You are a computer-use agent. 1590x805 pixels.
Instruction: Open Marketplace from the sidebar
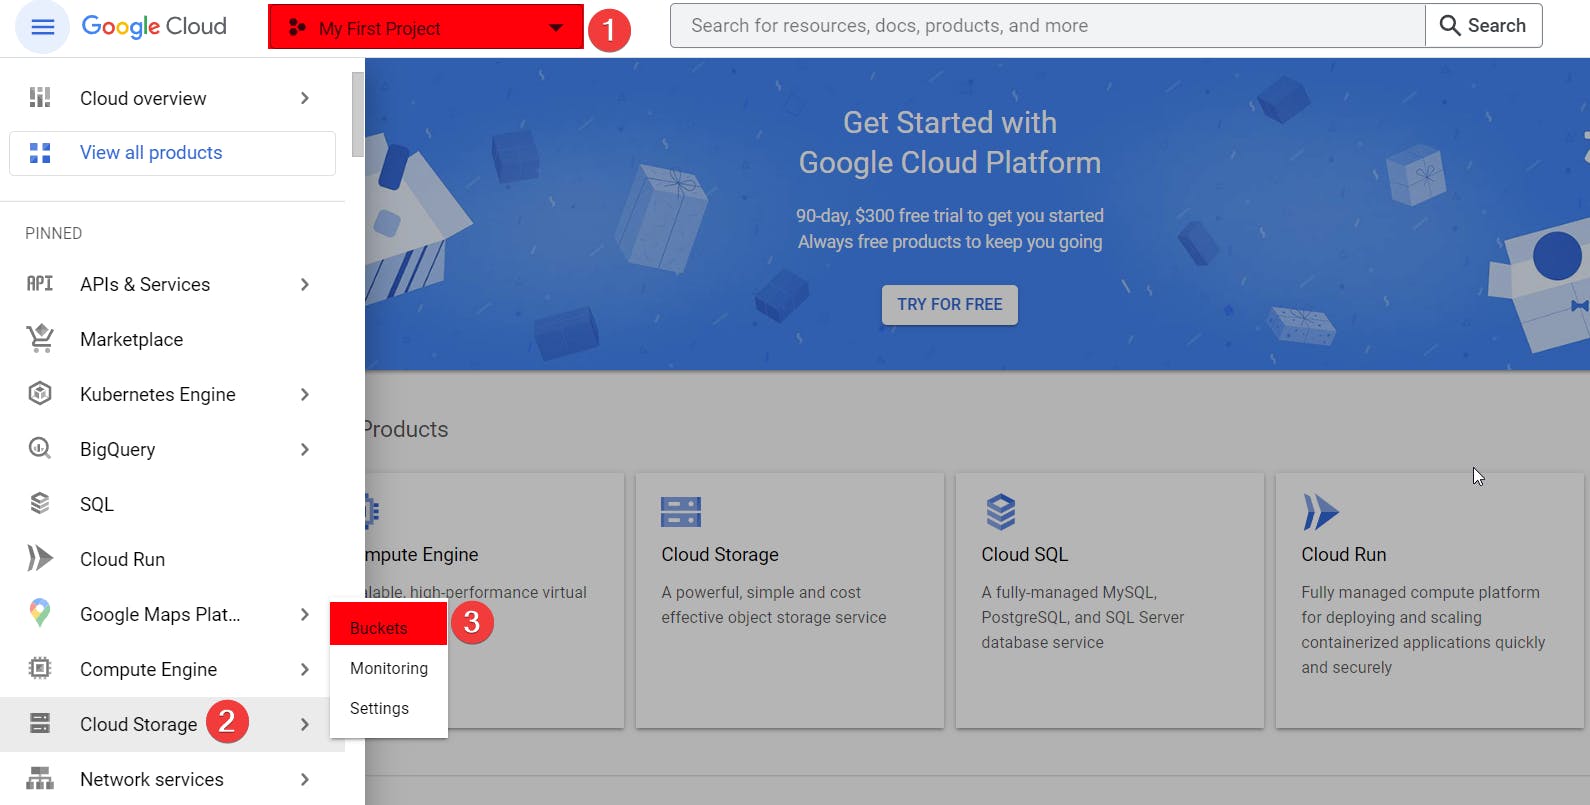[x=172, y=339]
